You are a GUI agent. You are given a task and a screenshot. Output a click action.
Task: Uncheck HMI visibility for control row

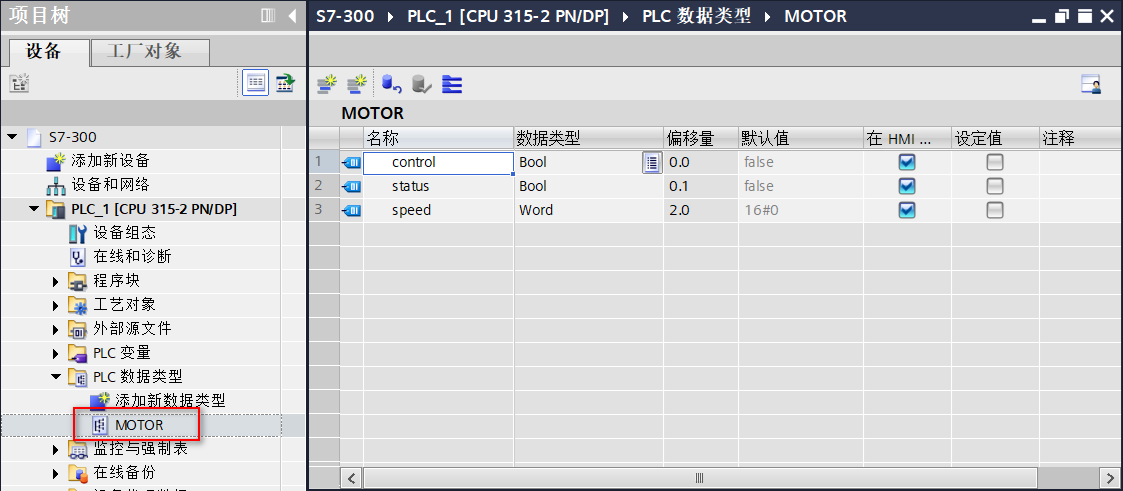(907, 162)
